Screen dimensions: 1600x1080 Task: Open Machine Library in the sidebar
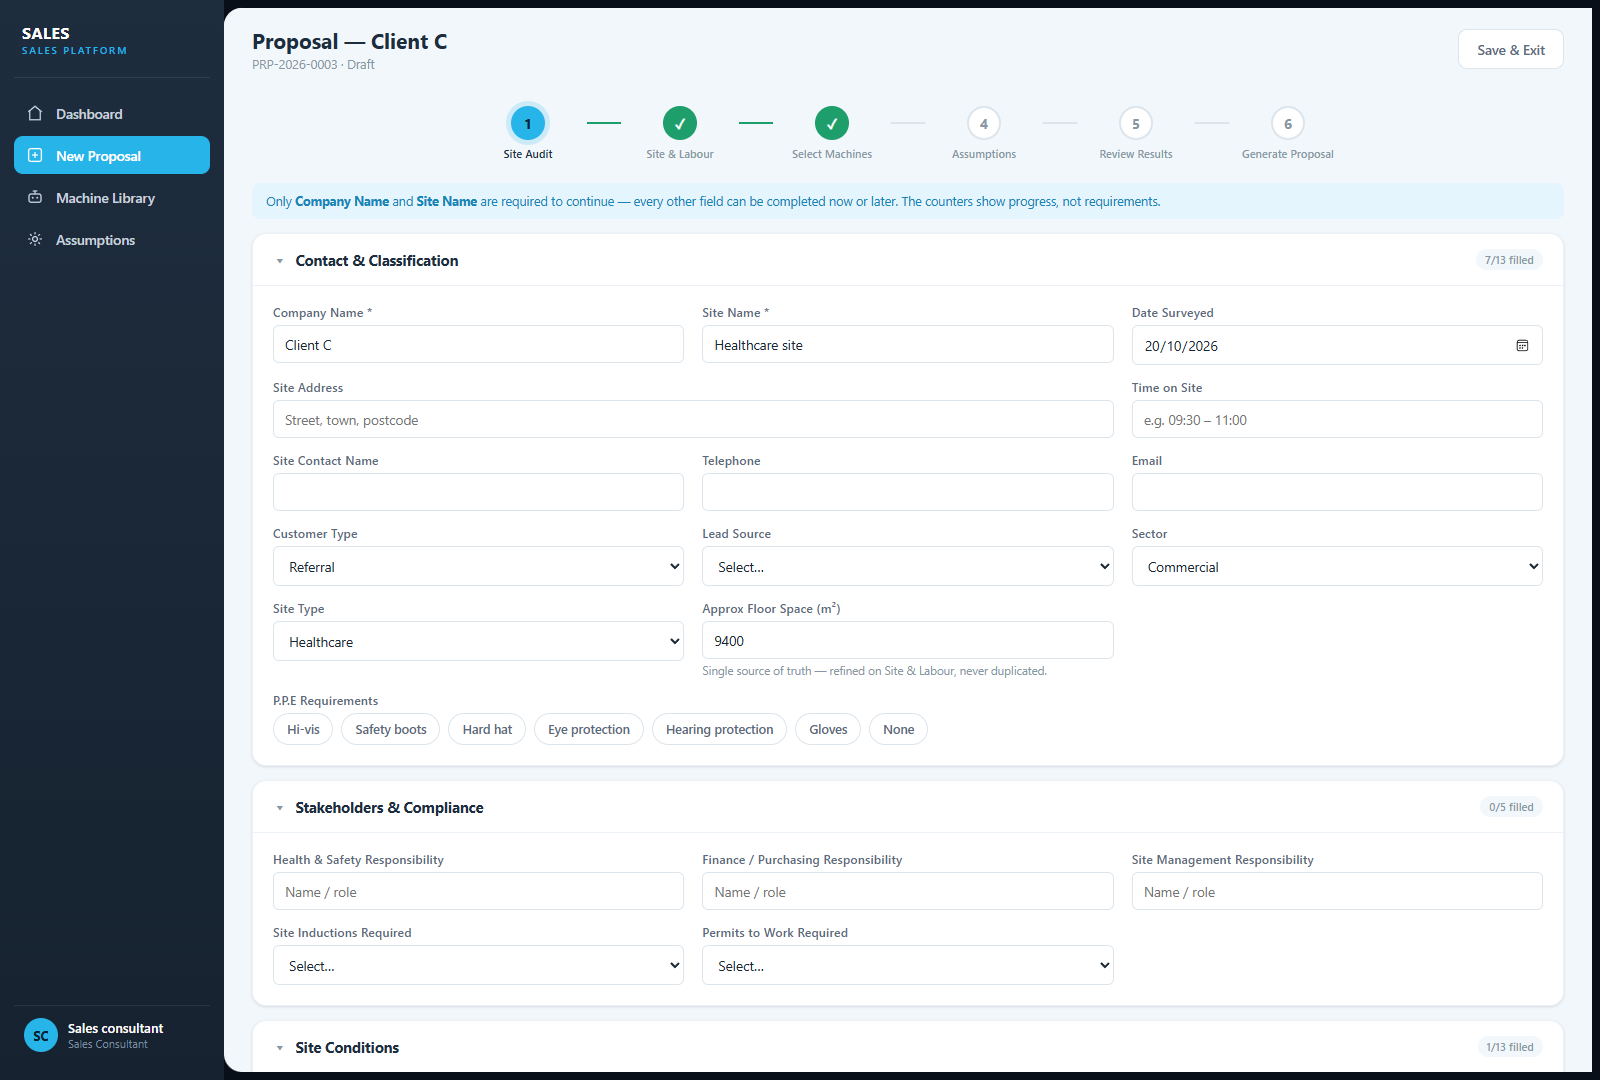pos(112,198)
